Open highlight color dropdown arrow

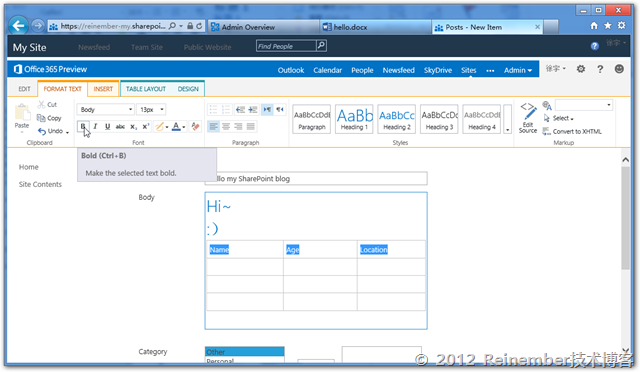pos(167,127)
